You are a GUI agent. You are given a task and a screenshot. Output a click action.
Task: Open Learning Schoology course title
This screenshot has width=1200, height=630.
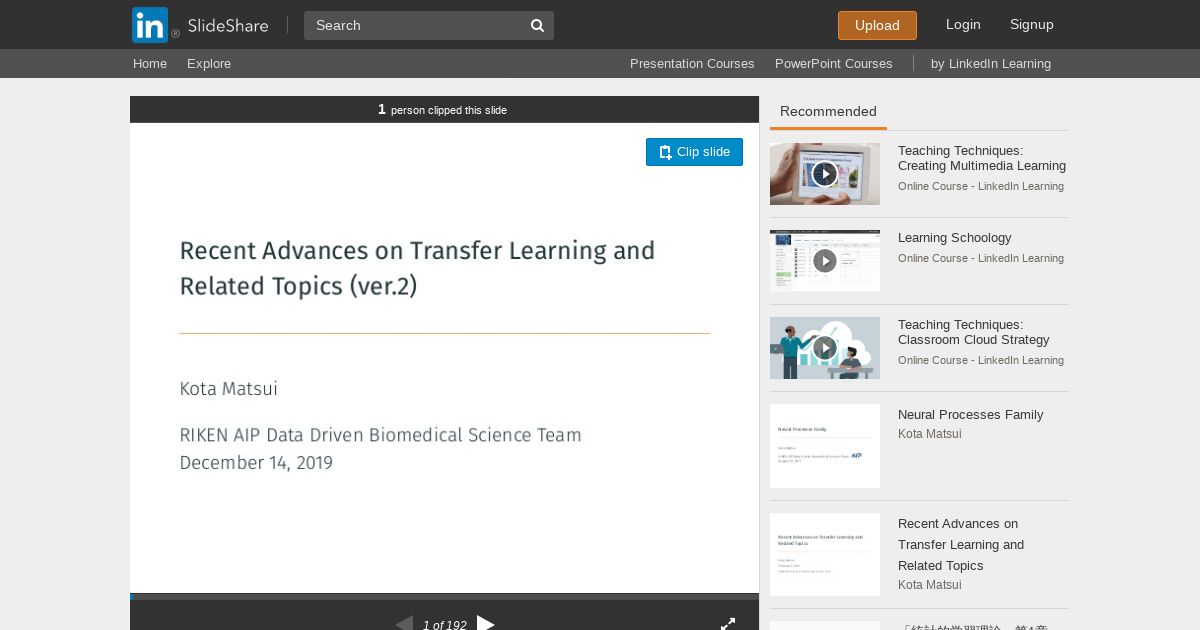pos(955,238)
